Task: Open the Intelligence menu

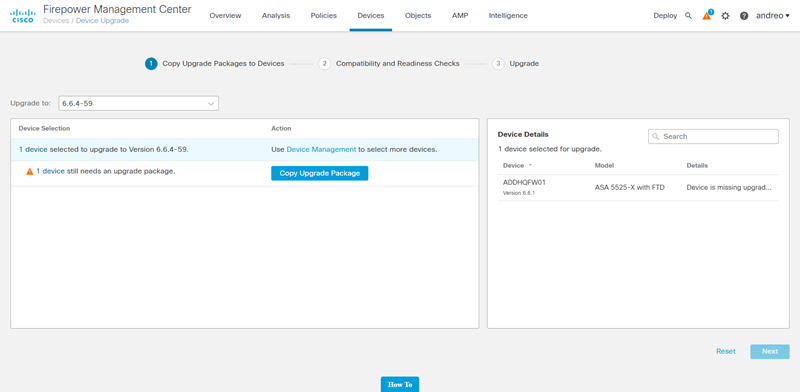Action: click(x=508, y=16)
